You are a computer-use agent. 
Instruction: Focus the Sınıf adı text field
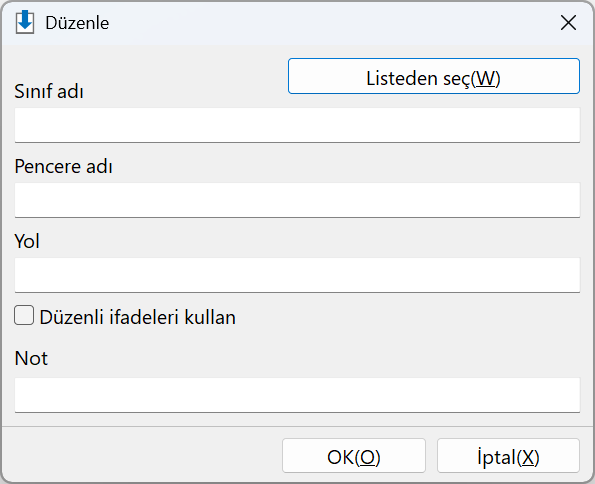click(x=297, y=125)
